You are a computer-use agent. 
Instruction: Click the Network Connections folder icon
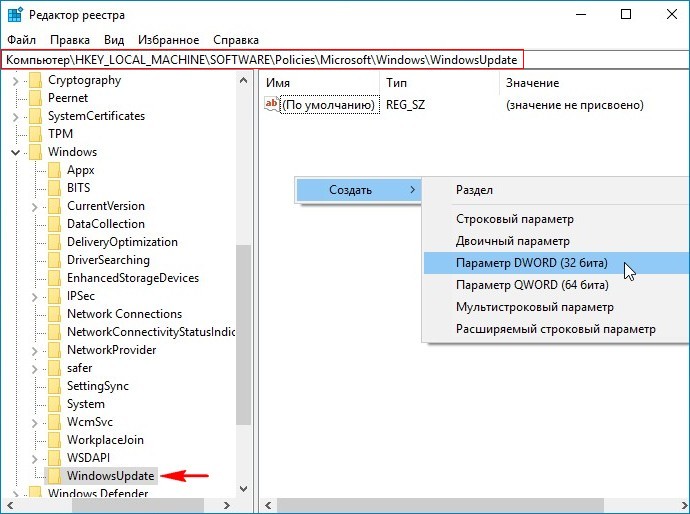pyautogui.click(x=54, y=314)
